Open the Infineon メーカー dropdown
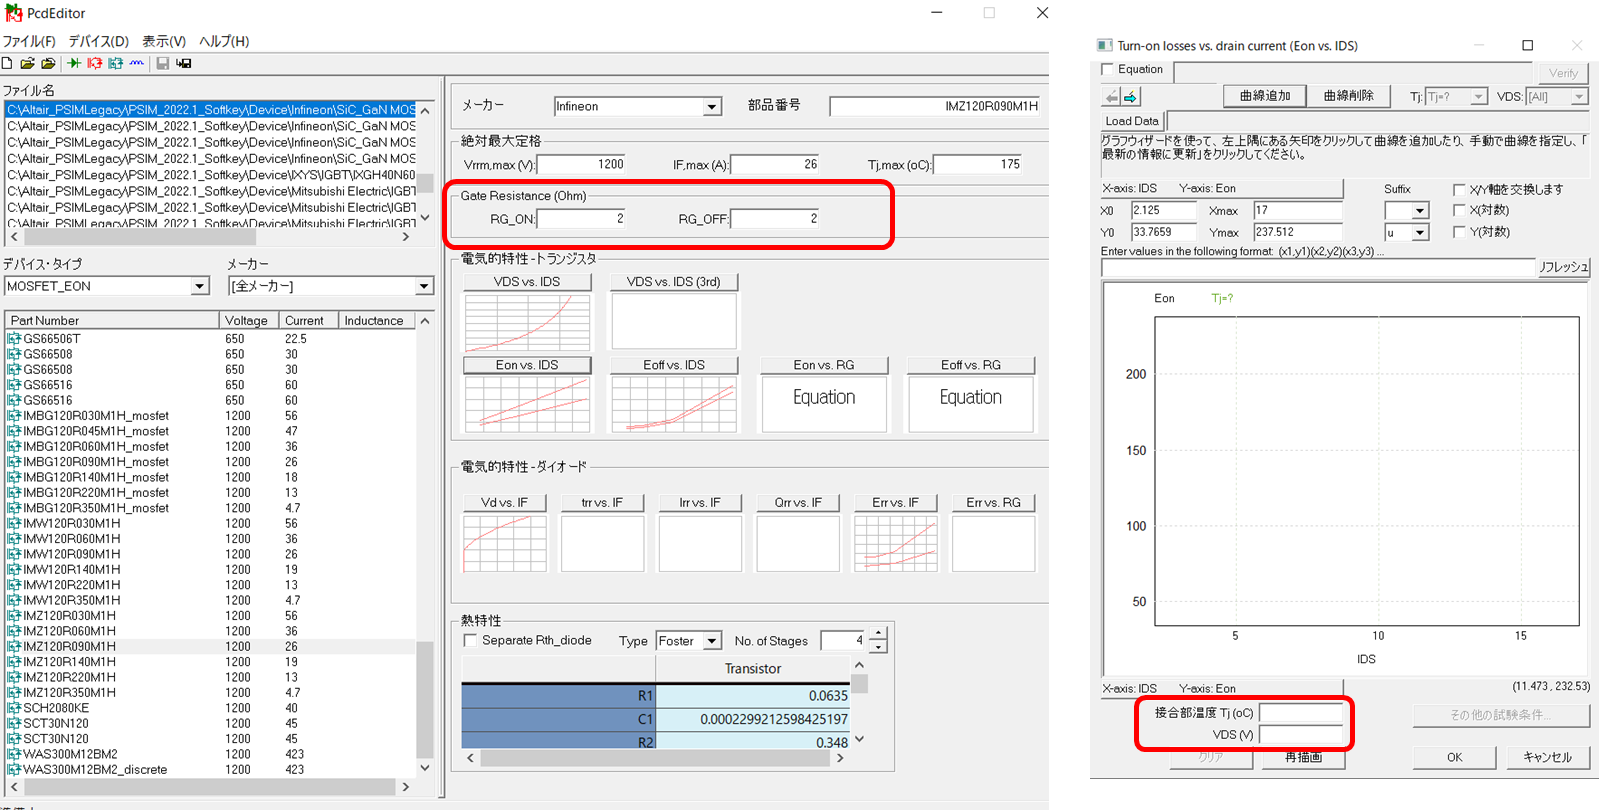1599x810 pixels. [711, 107]
